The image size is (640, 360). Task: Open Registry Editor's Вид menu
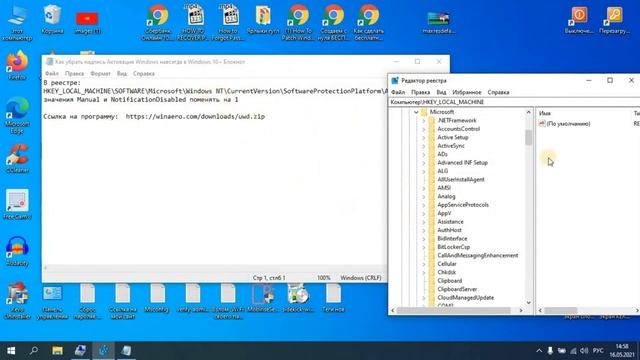point(441,92)
